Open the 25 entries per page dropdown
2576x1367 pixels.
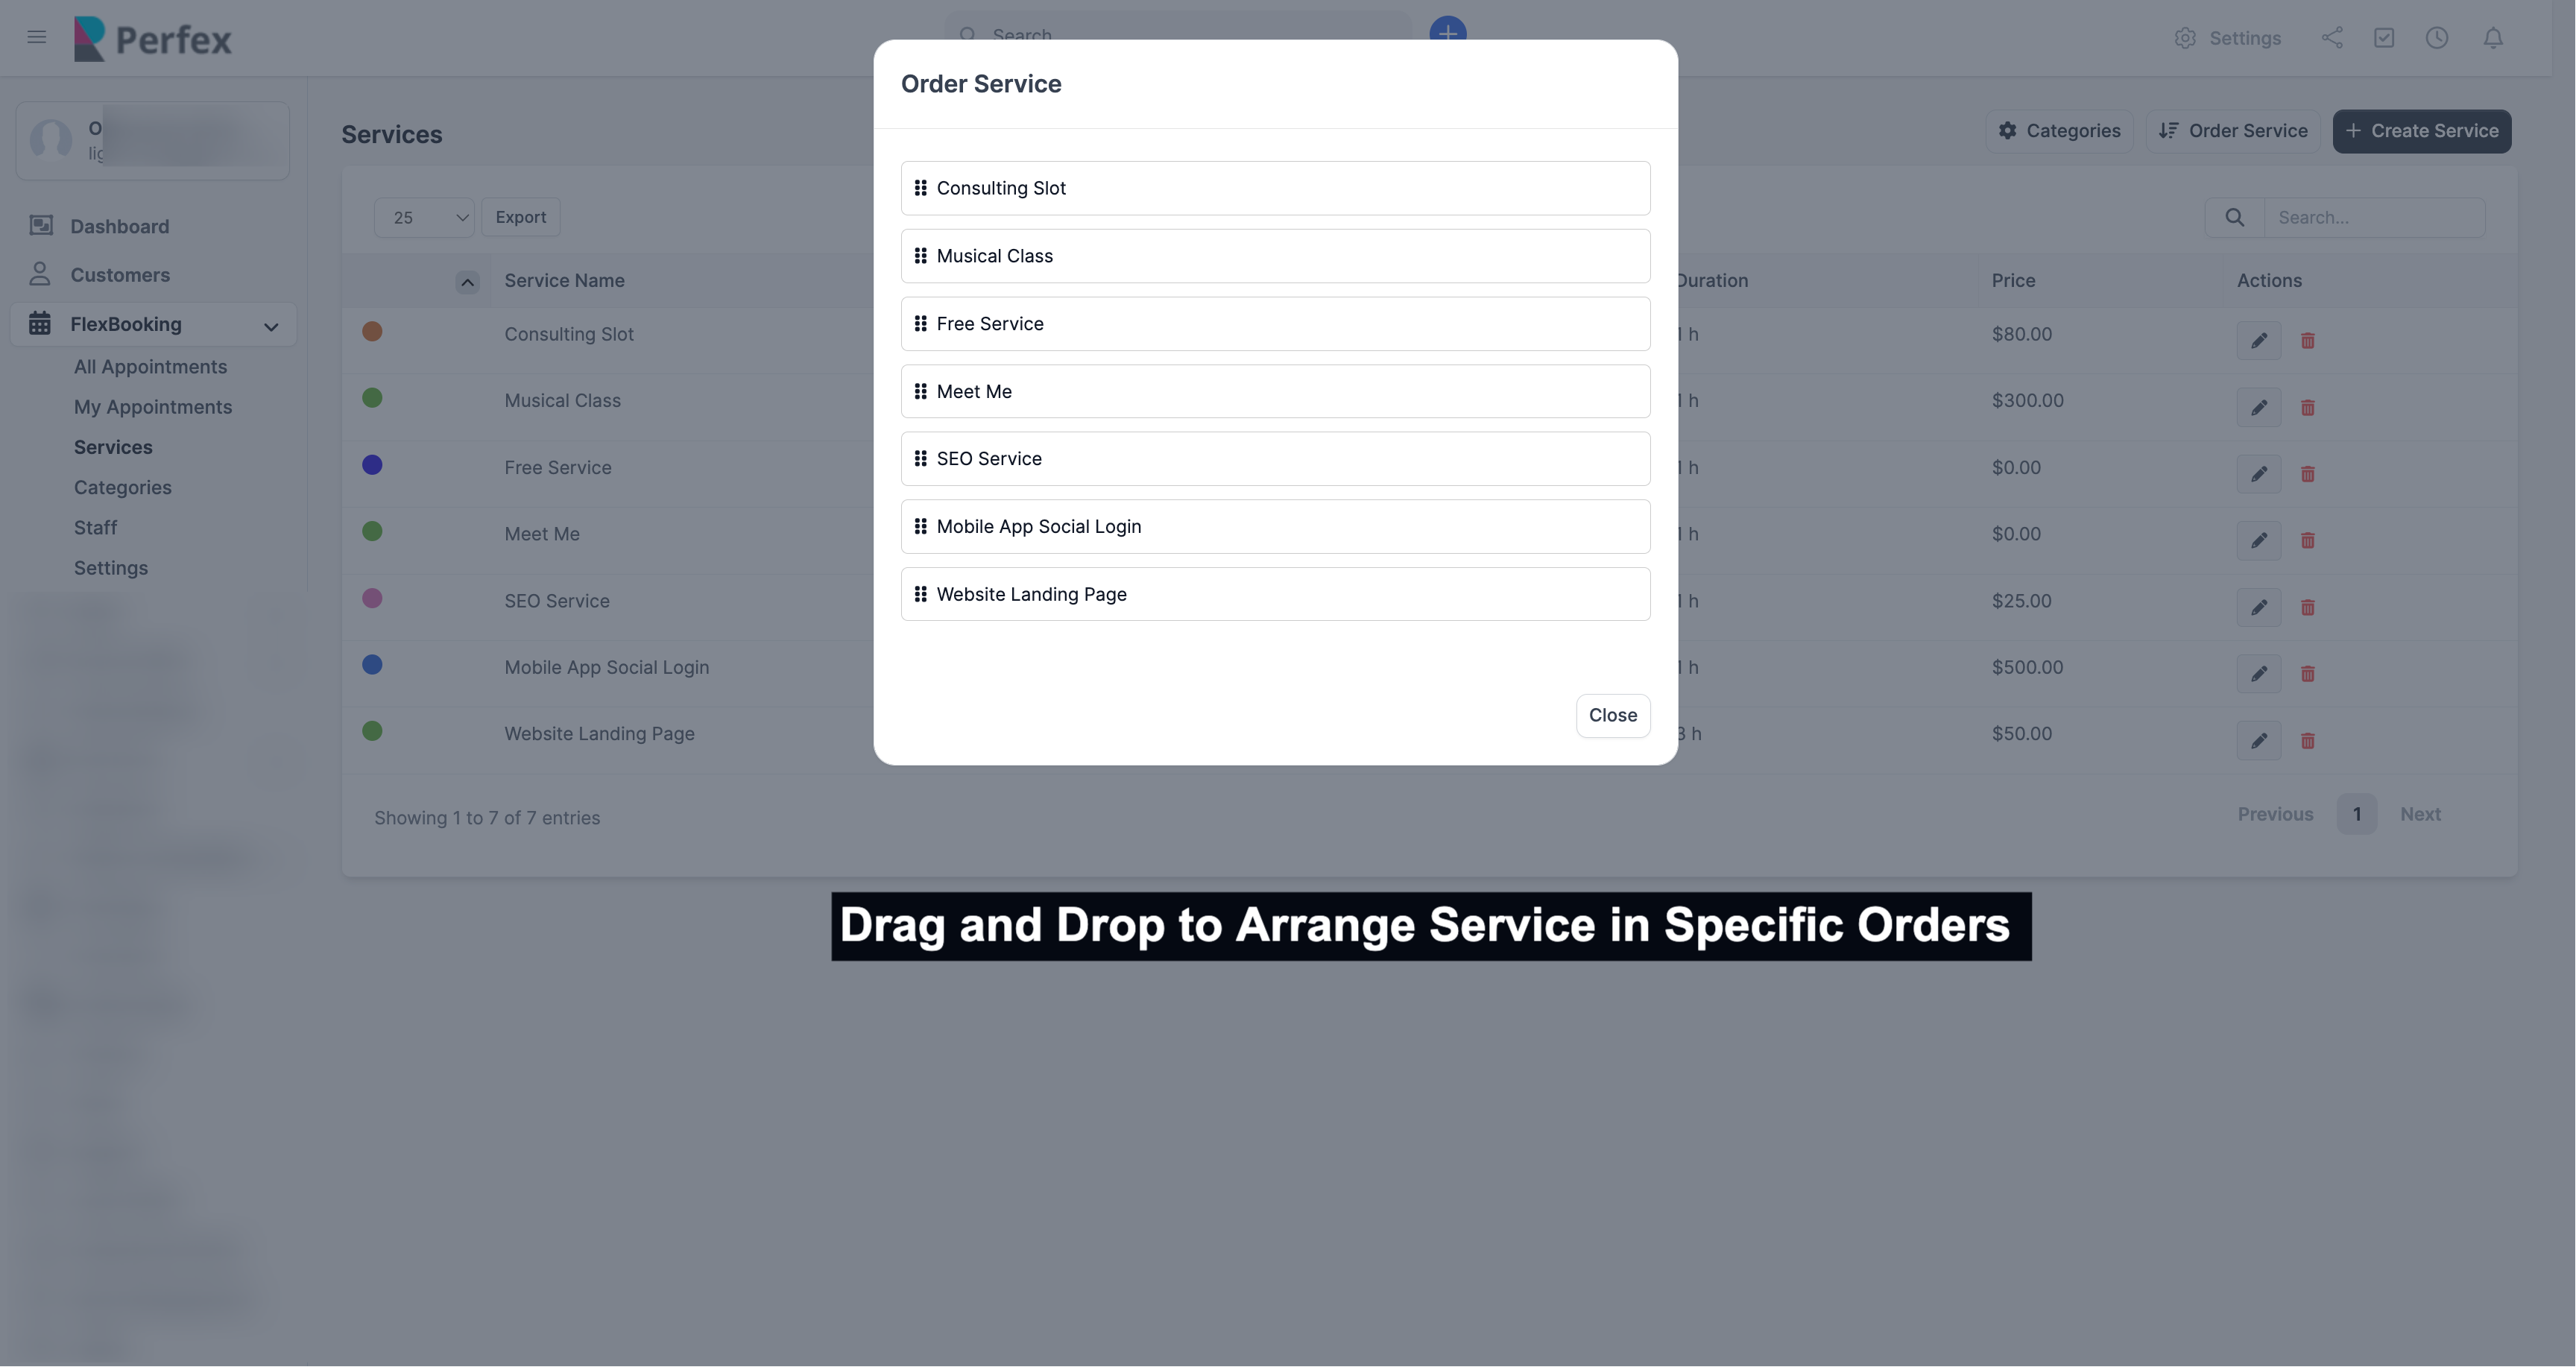click(x=425, y=218)
